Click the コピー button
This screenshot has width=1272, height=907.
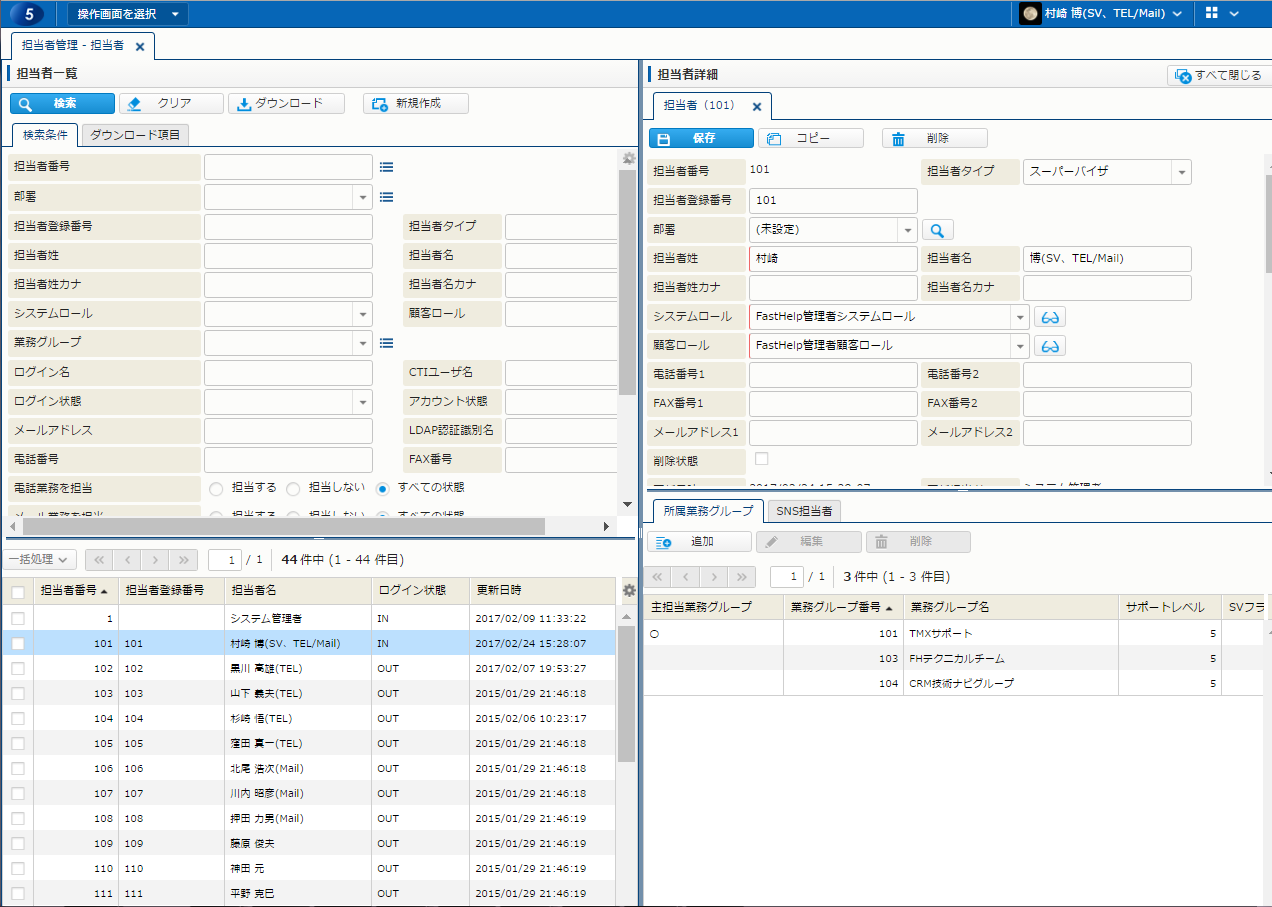point(810,139)
